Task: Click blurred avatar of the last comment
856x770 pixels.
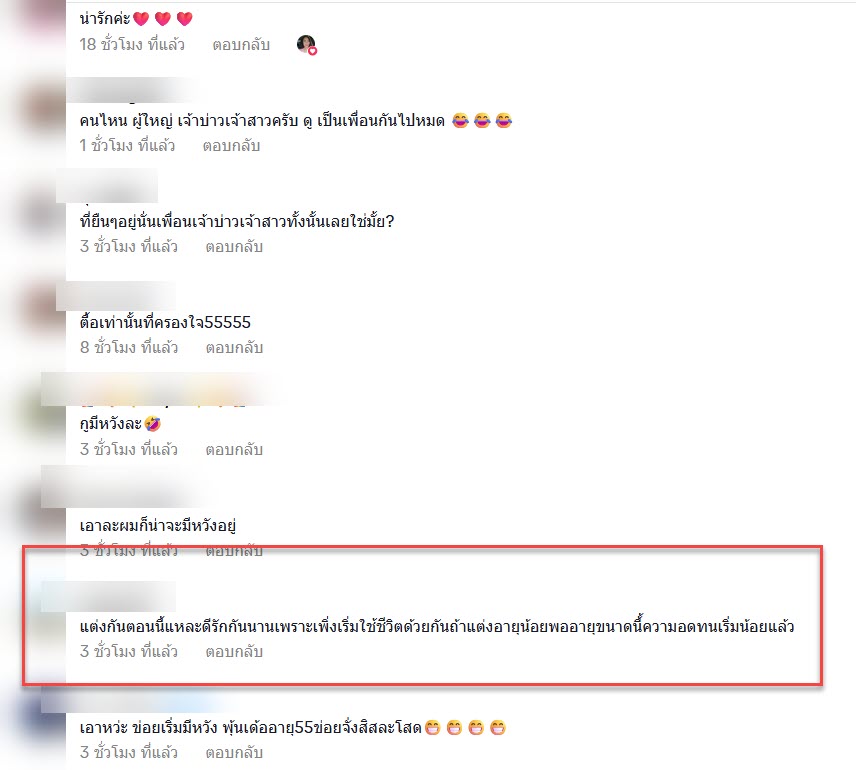Action: pyautogui.click(x=45, y=713)
